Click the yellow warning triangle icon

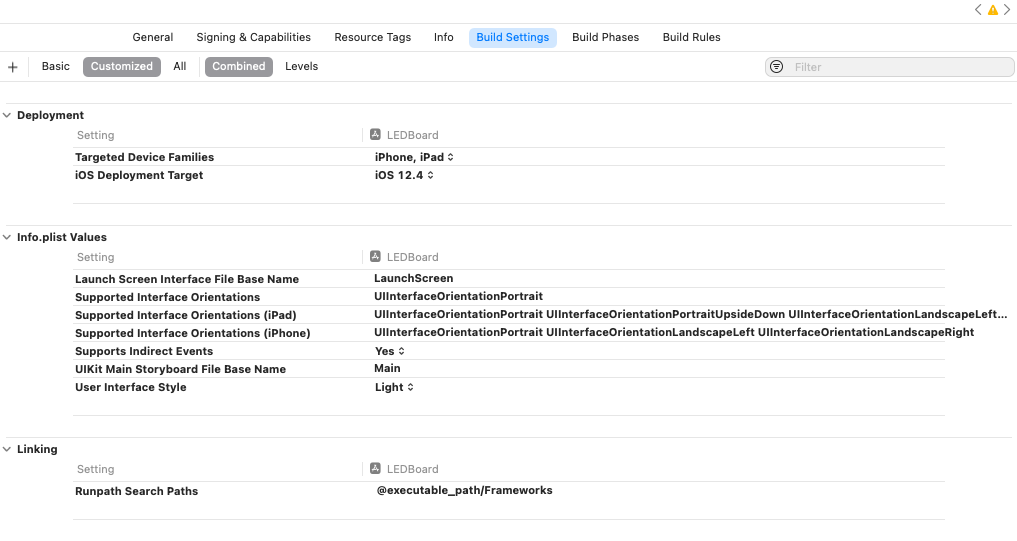(x=992, y=10)
